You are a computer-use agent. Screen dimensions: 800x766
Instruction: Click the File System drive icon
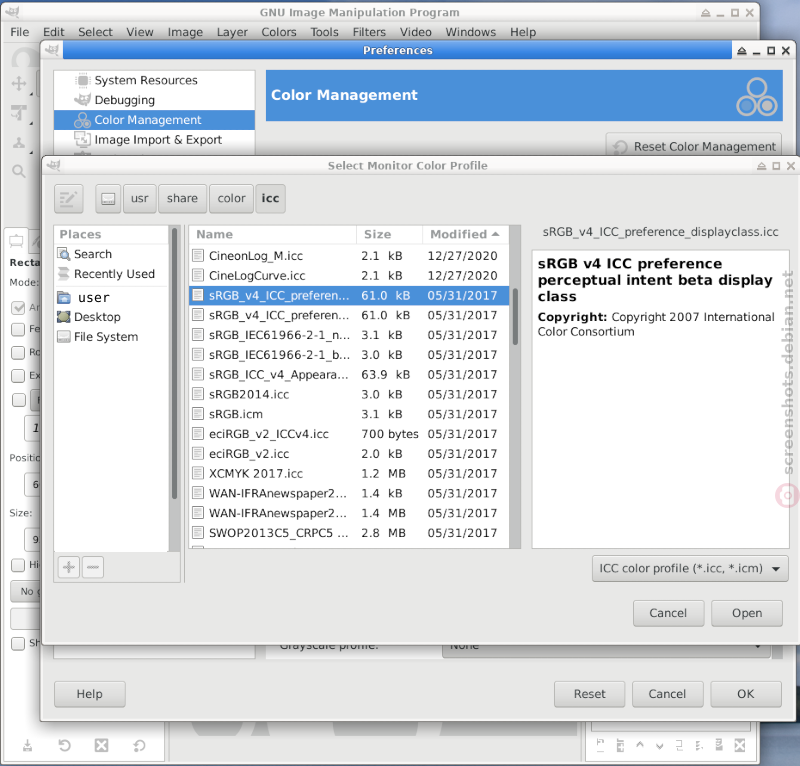(x=64, y=337)
